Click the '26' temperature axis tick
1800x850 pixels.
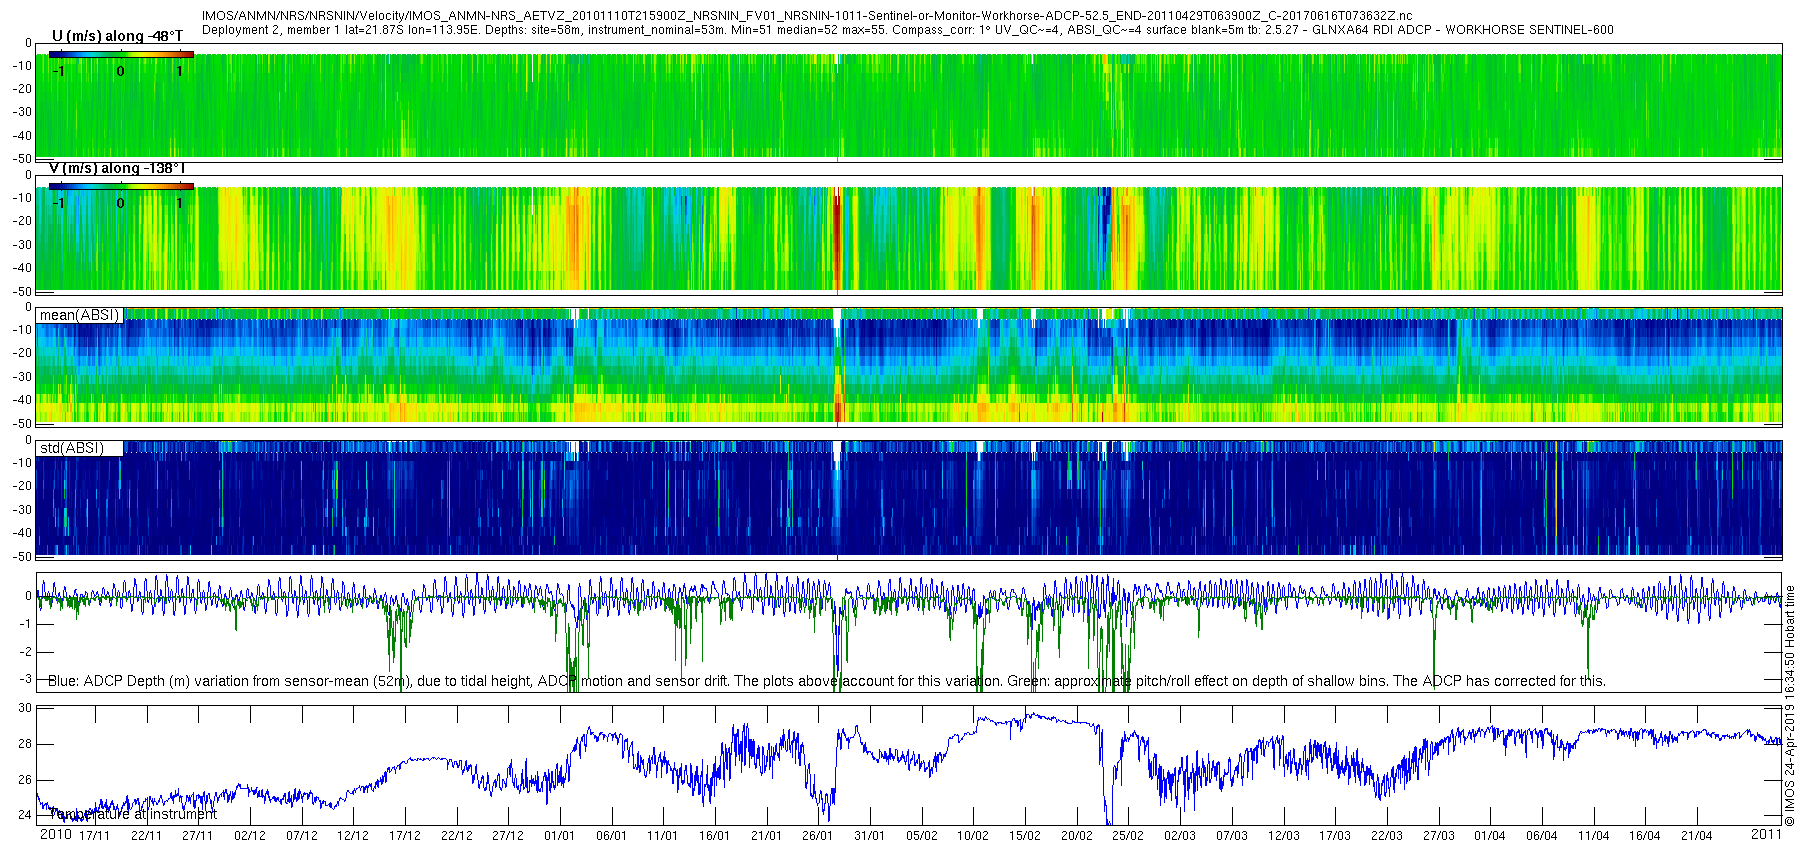(26, 780)
